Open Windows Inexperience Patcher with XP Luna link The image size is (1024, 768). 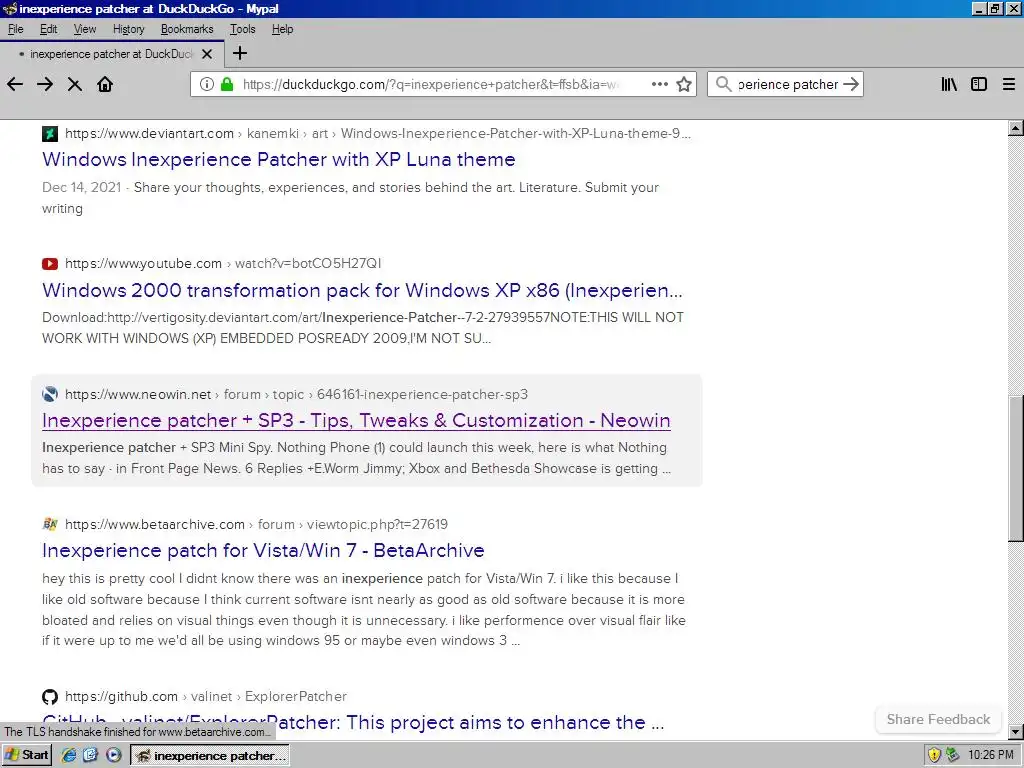[279, 159]
